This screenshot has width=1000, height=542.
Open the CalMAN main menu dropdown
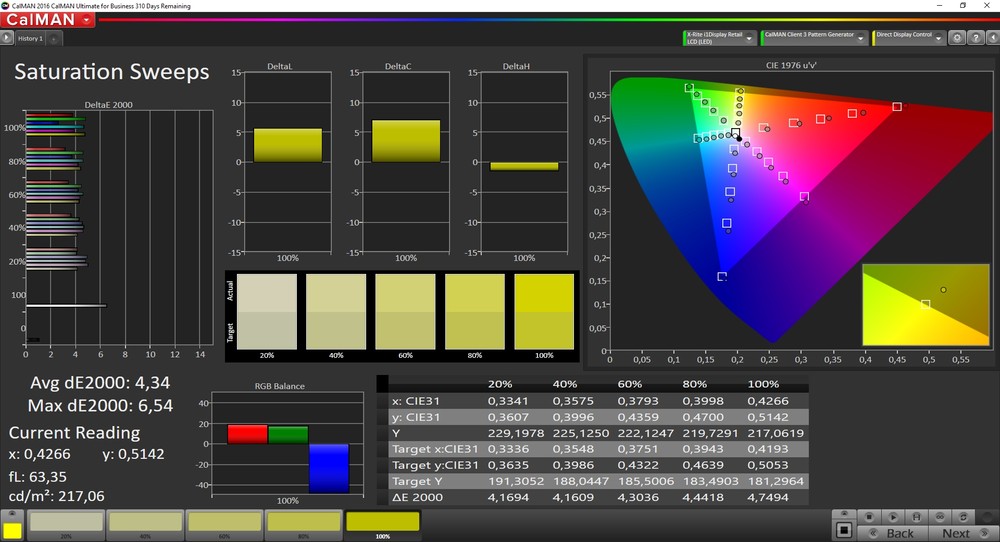[x=88, y=19]
